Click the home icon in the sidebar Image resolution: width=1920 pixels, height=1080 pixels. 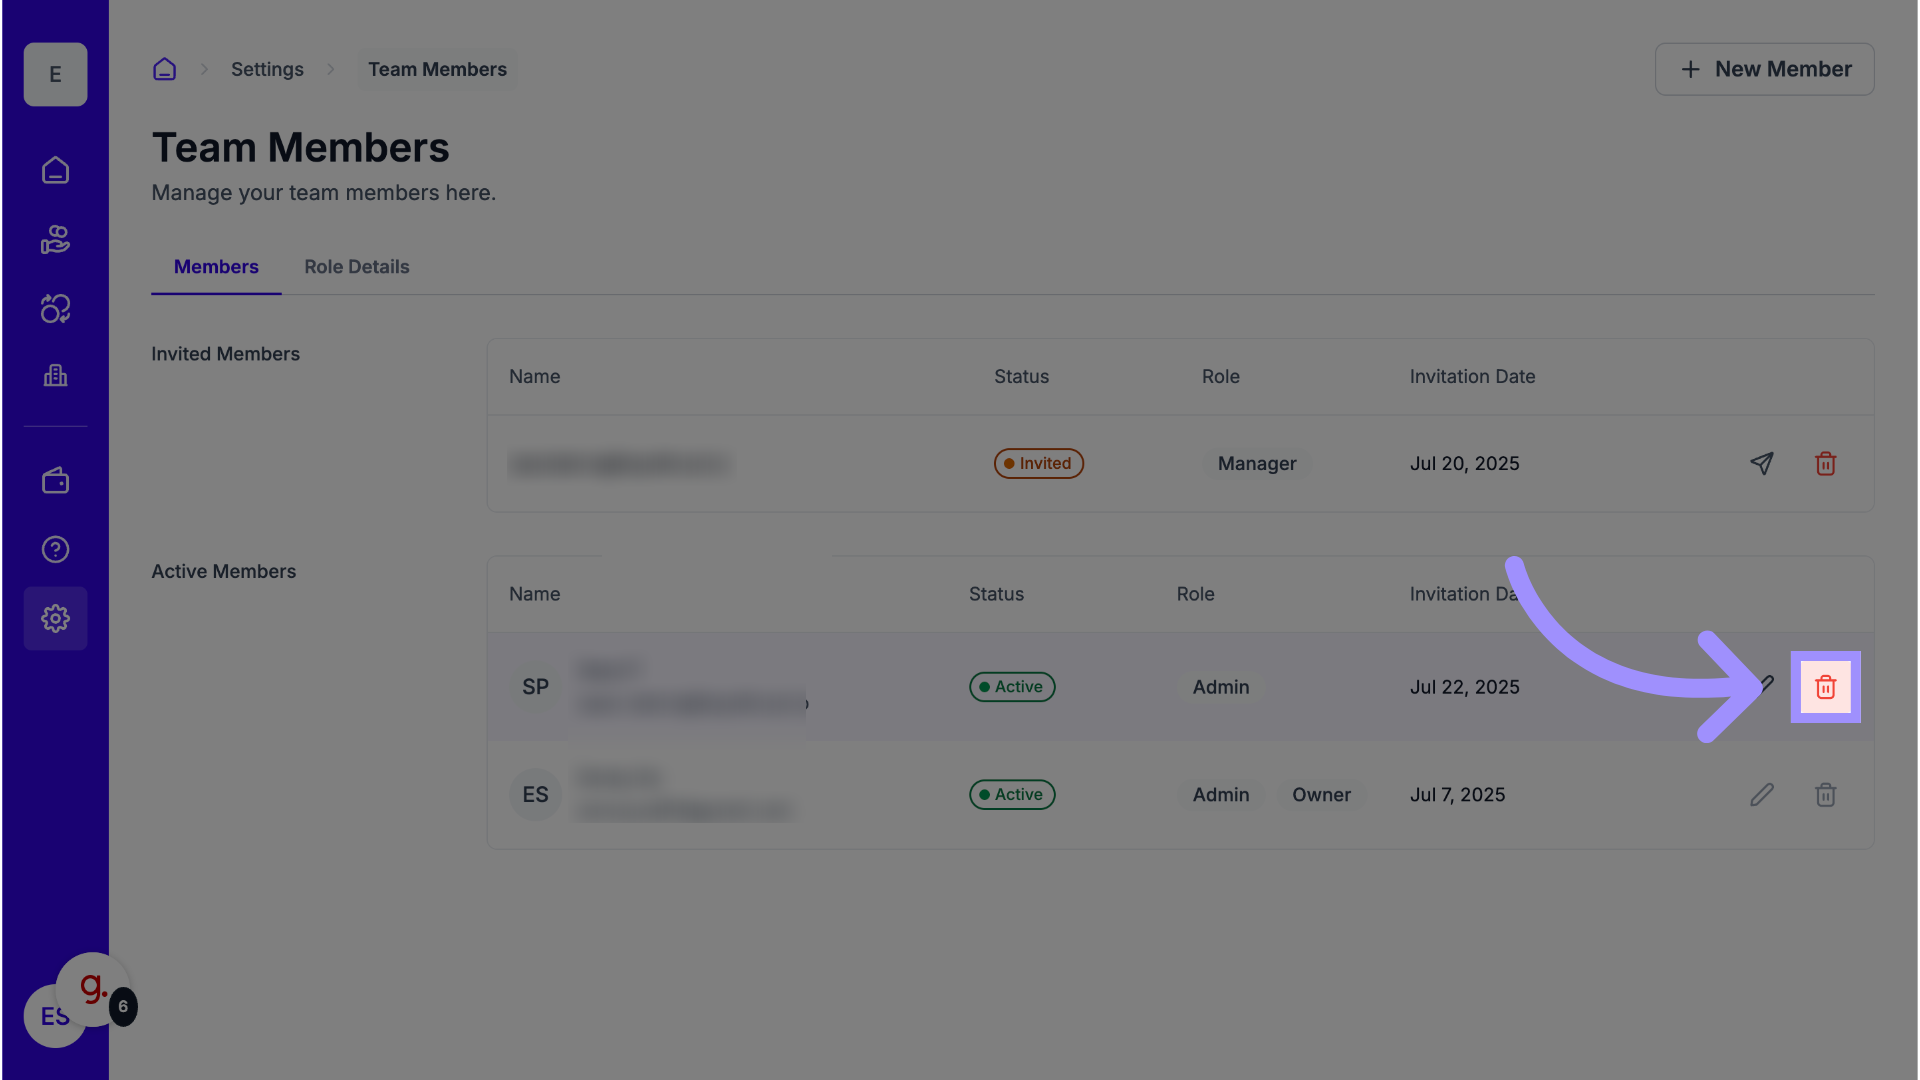coord(55,170)
